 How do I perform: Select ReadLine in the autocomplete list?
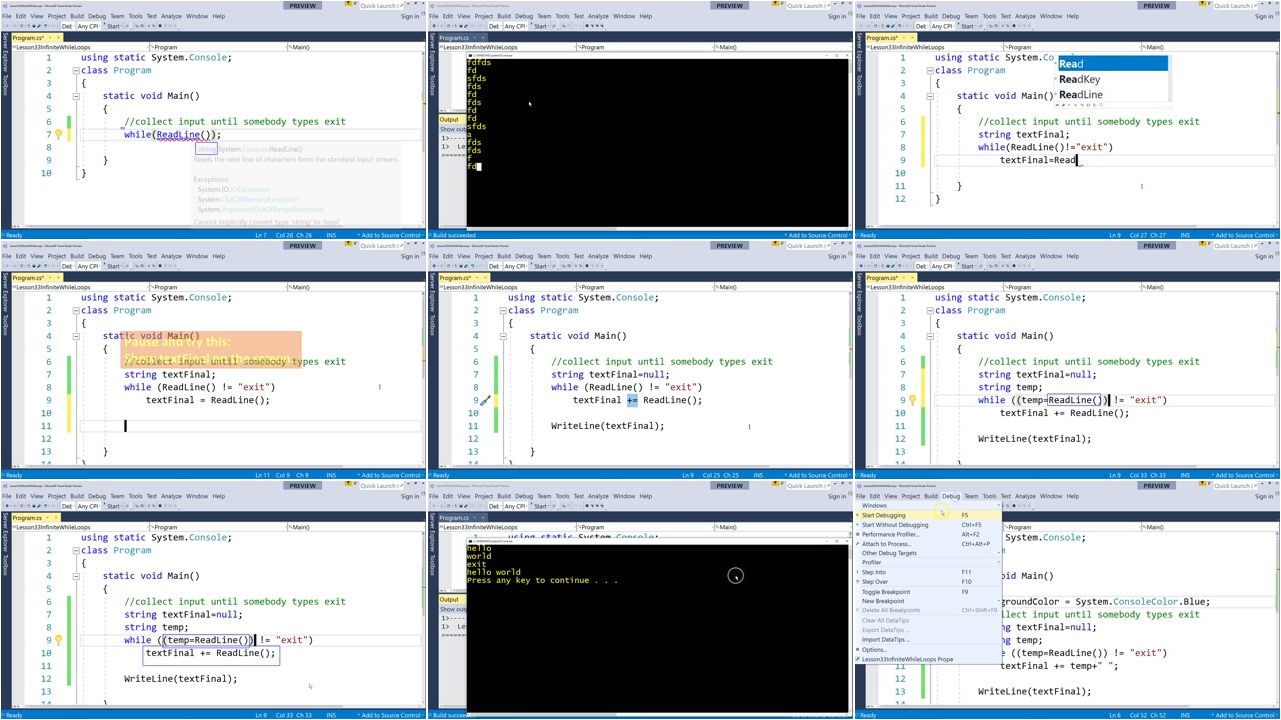point(1112,95)
